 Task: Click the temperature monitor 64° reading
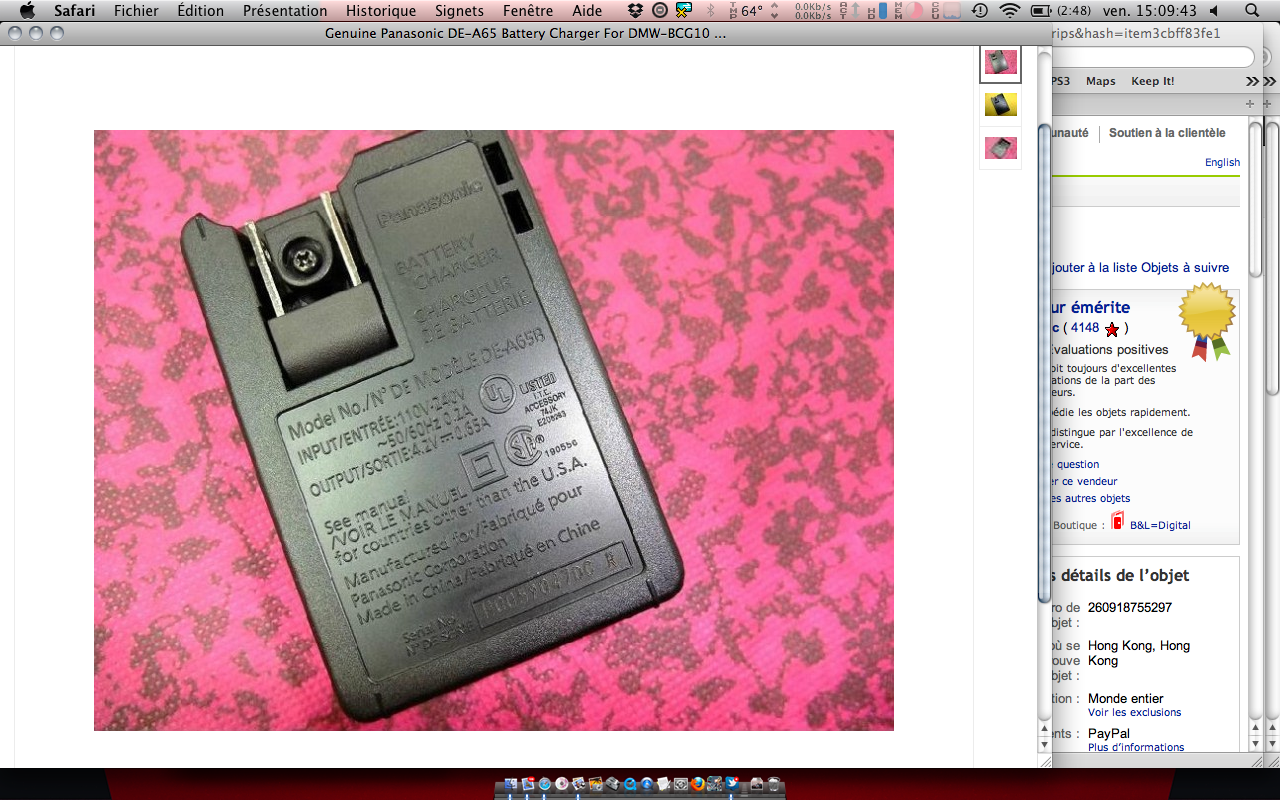pyautogui.click(x=752, y=11)
